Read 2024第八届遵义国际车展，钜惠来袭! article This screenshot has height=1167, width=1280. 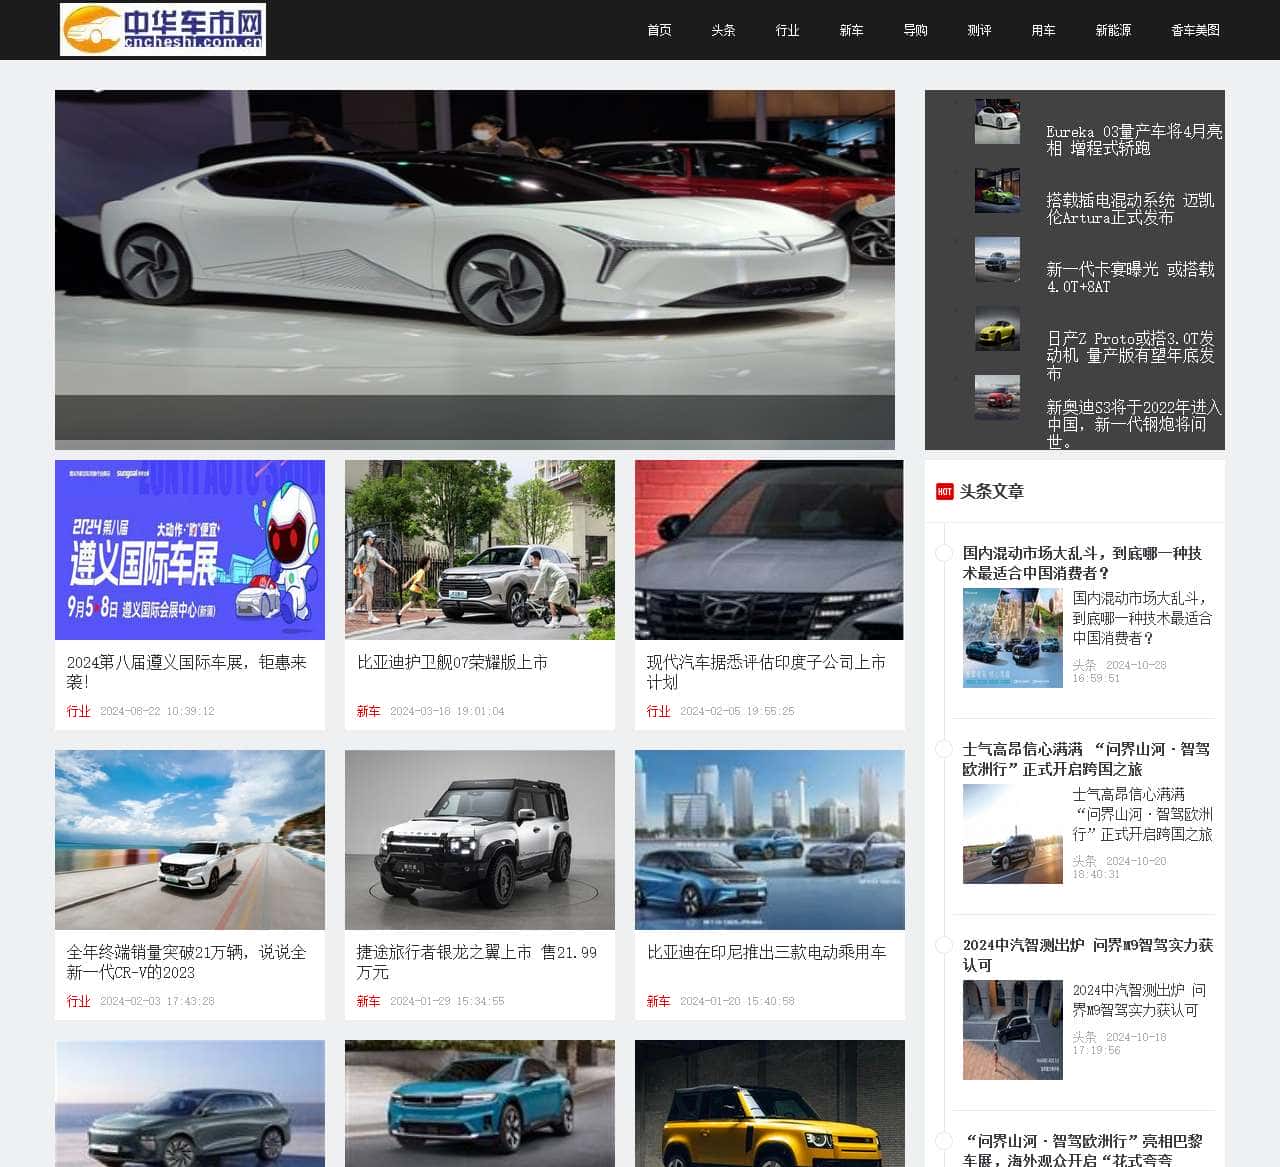coord(187,672)
